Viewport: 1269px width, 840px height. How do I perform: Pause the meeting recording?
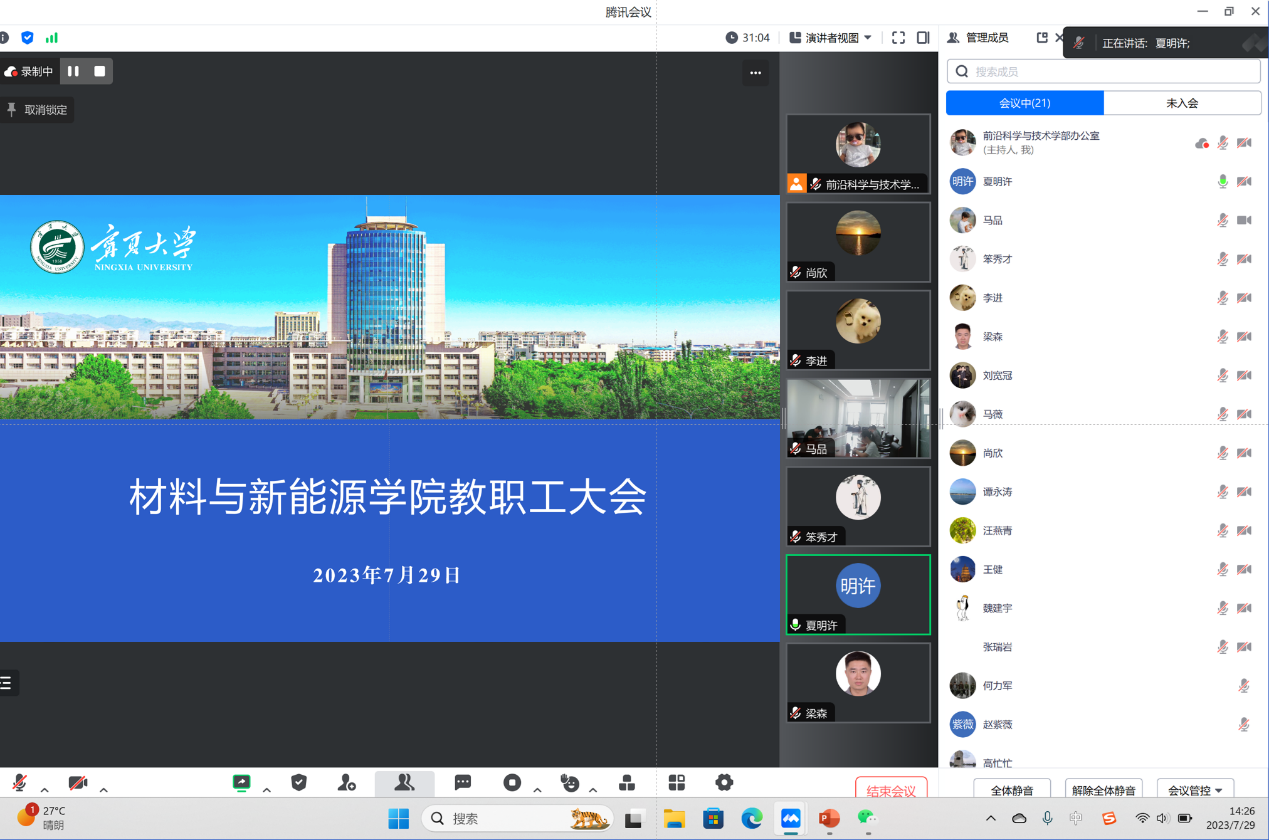(74, 71)
